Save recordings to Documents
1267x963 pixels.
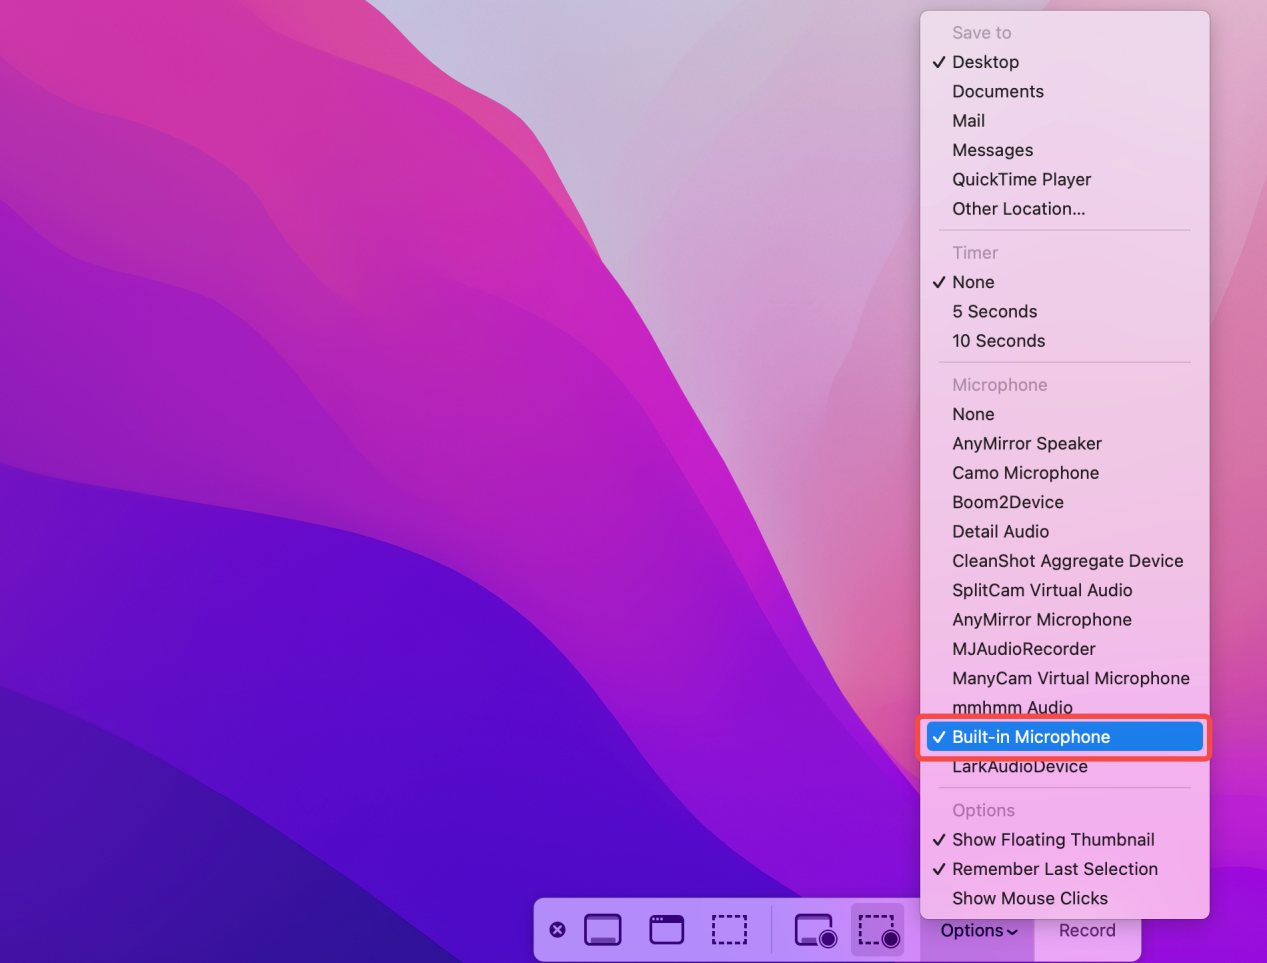click(997, 92)
